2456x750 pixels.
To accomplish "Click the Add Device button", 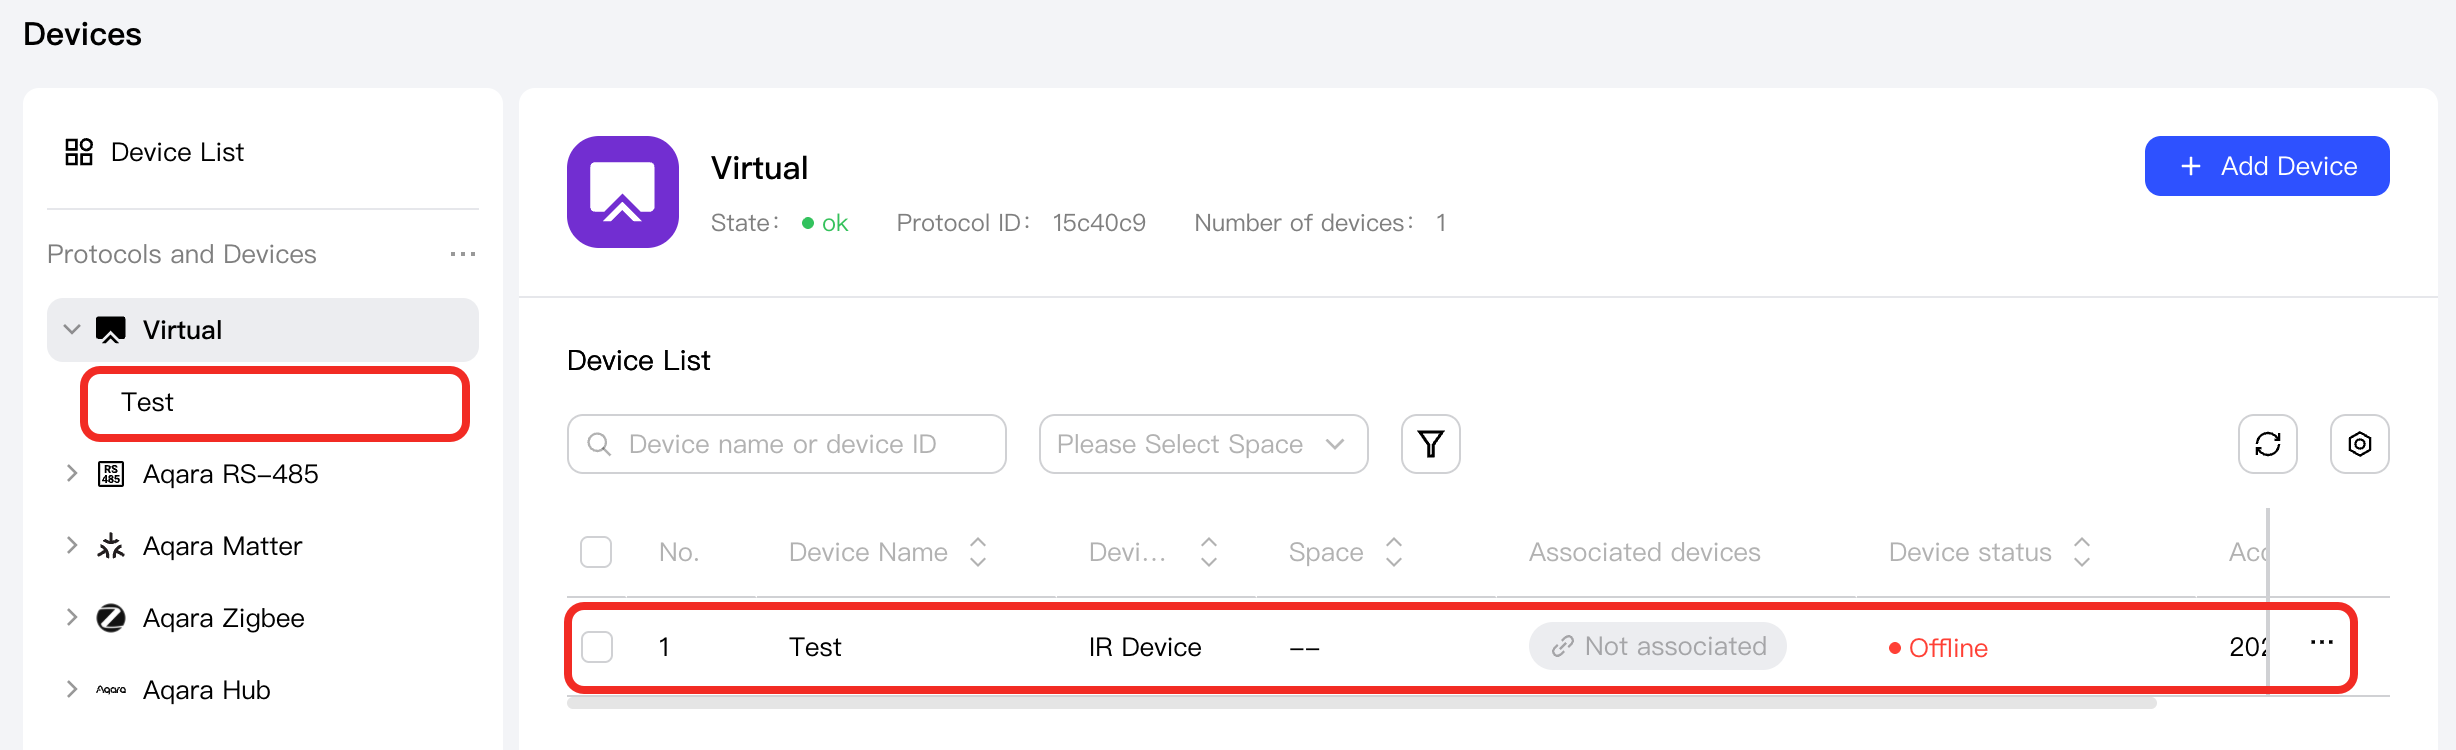I will point(2267,166).
